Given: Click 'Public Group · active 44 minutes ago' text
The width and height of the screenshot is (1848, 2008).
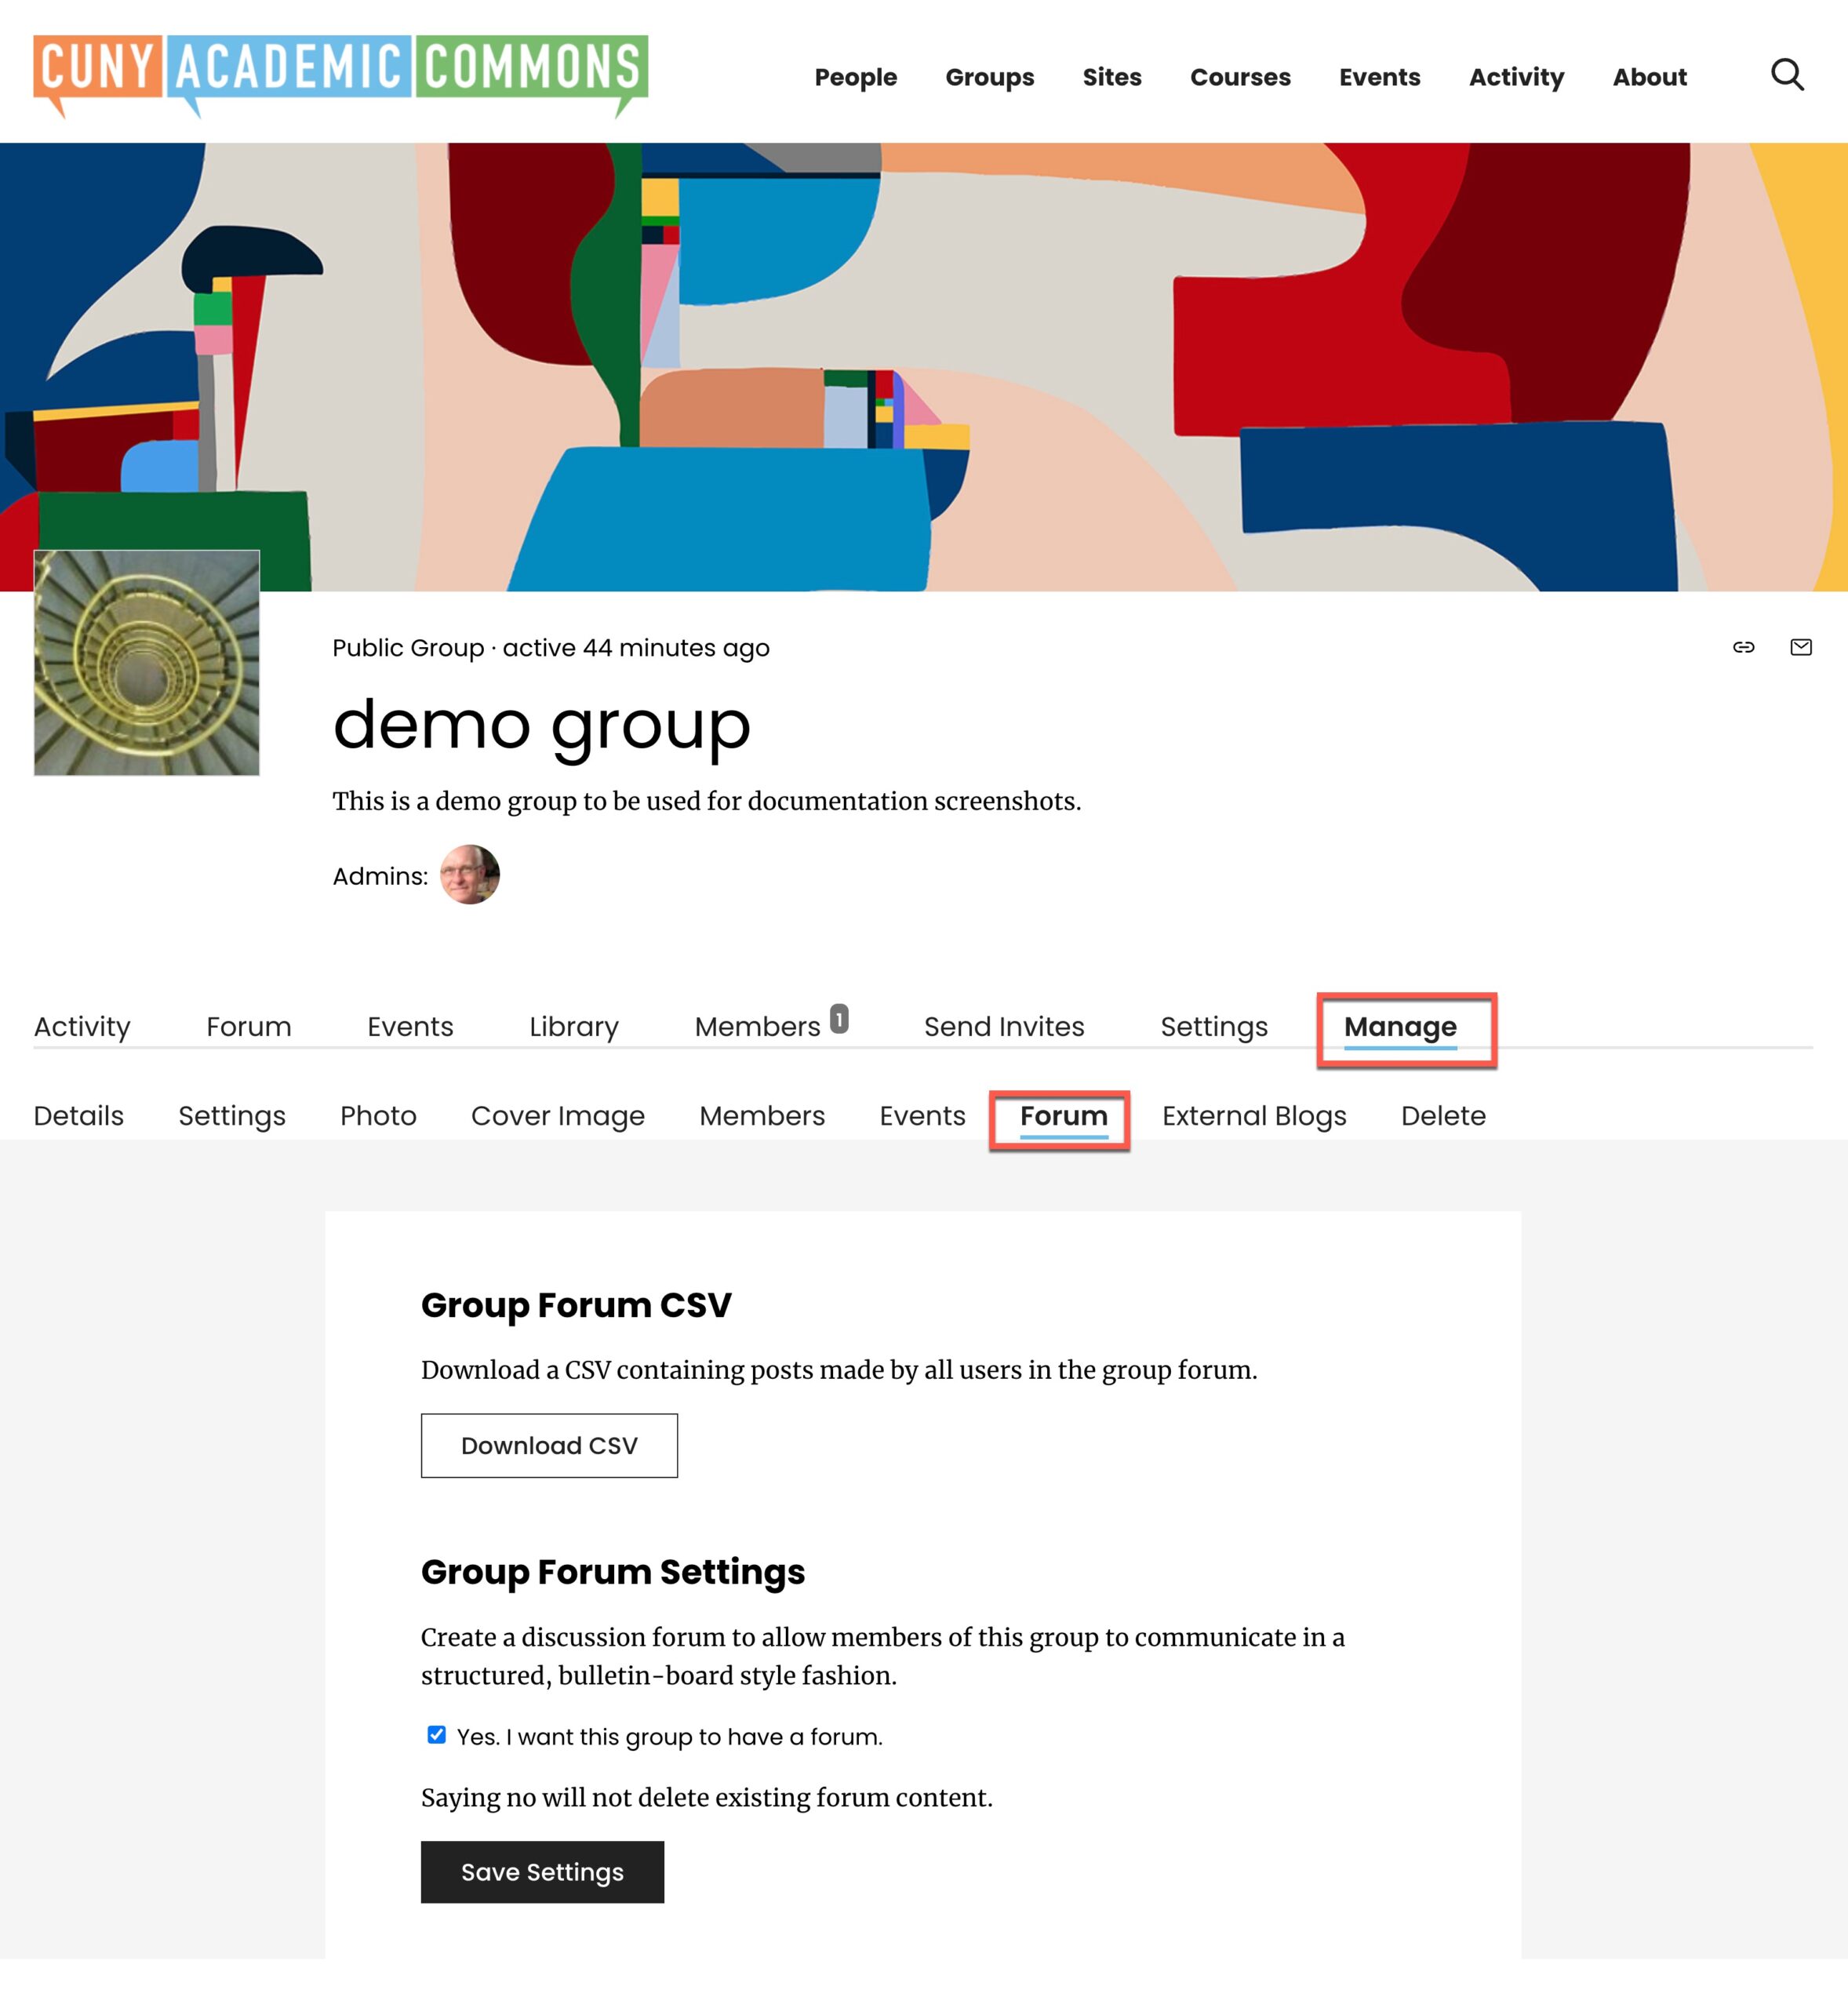Looking at the screenshot, I should pos(551,648).
